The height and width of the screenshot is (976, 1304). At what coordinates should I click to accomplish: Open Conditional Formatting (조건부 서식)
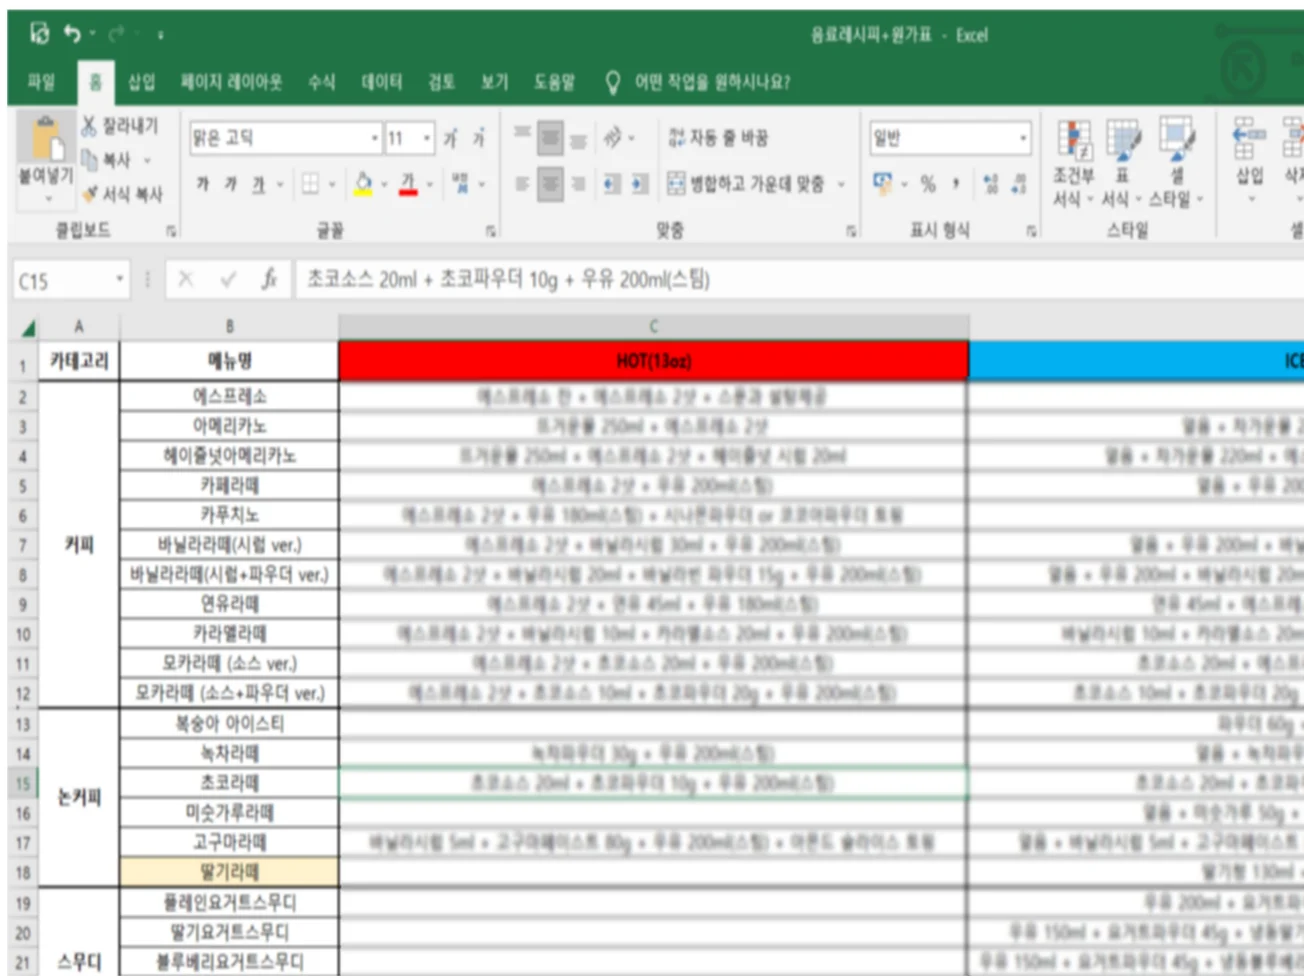pyautogui.click(x=1073, y=163)
